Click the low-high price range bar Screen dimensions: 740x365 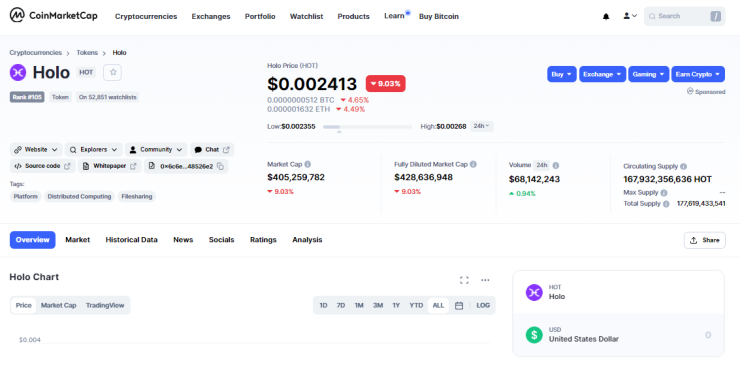368,127
